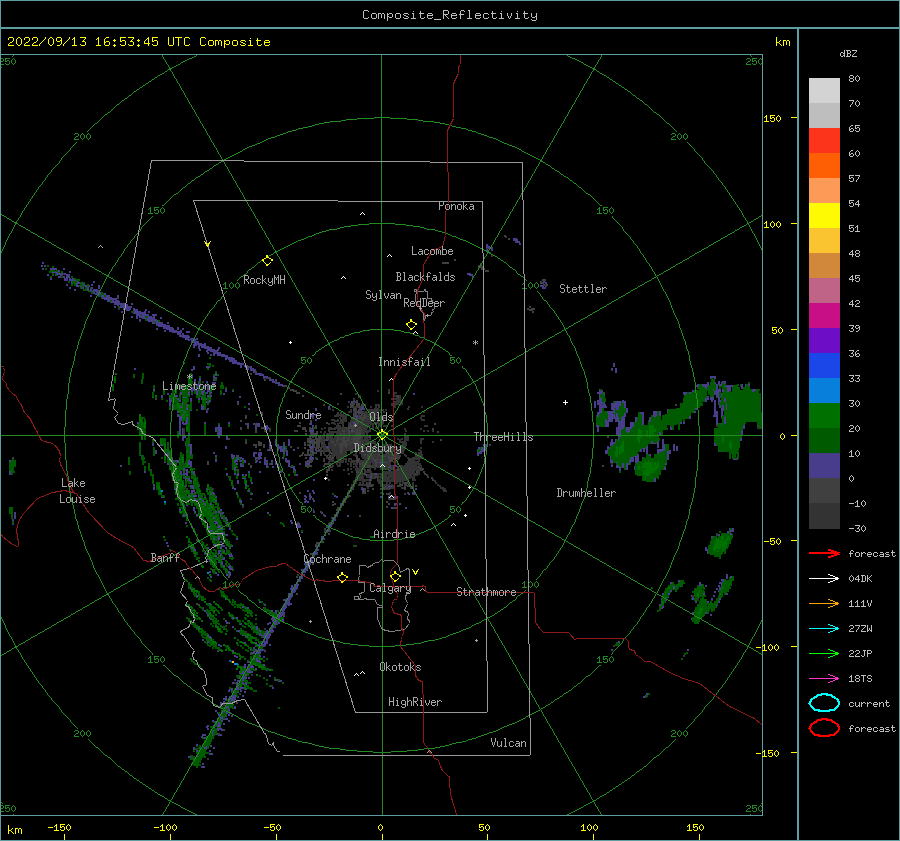This screenshot has height=841, width=900.
Task: Click the 20 dBZ green color swatch
Action: 824,441
